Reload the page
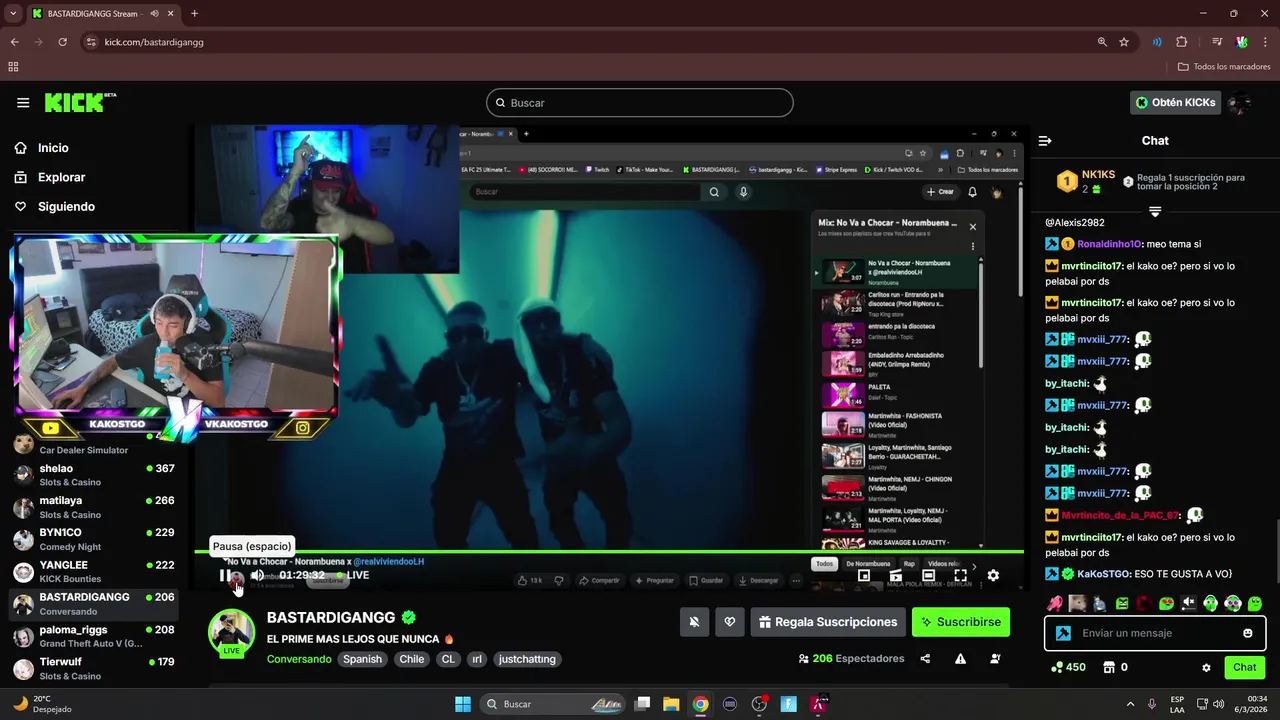The width and height of the screenshot is (1280, 720). (x=62, y=42)
